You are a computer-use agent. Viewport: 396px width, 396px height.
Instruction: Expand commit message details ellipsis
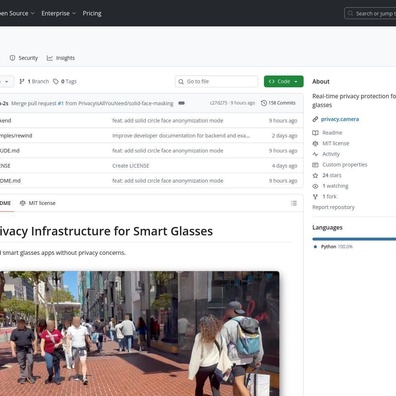coord(181,103)
